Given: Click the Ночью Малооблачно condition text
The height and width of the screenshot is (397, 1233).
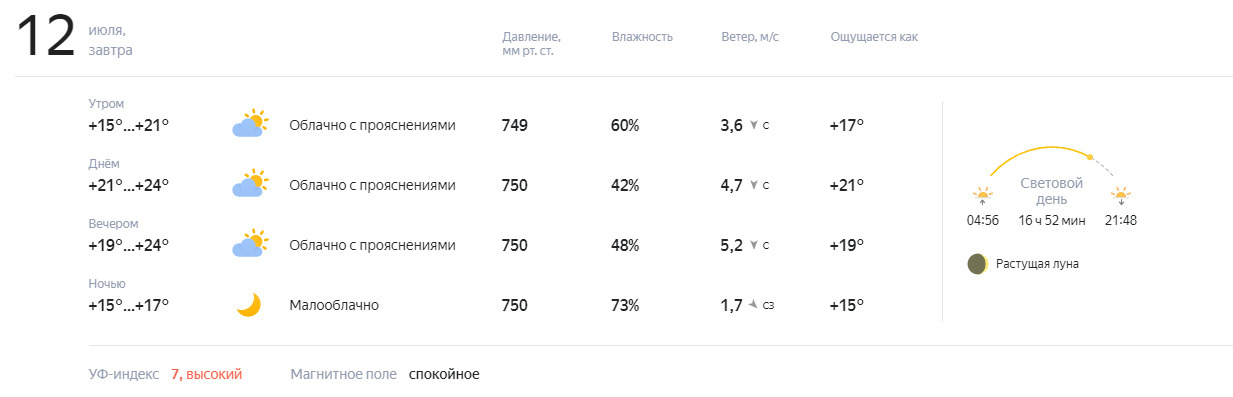Looking at the screenshot, I should 334,305.
